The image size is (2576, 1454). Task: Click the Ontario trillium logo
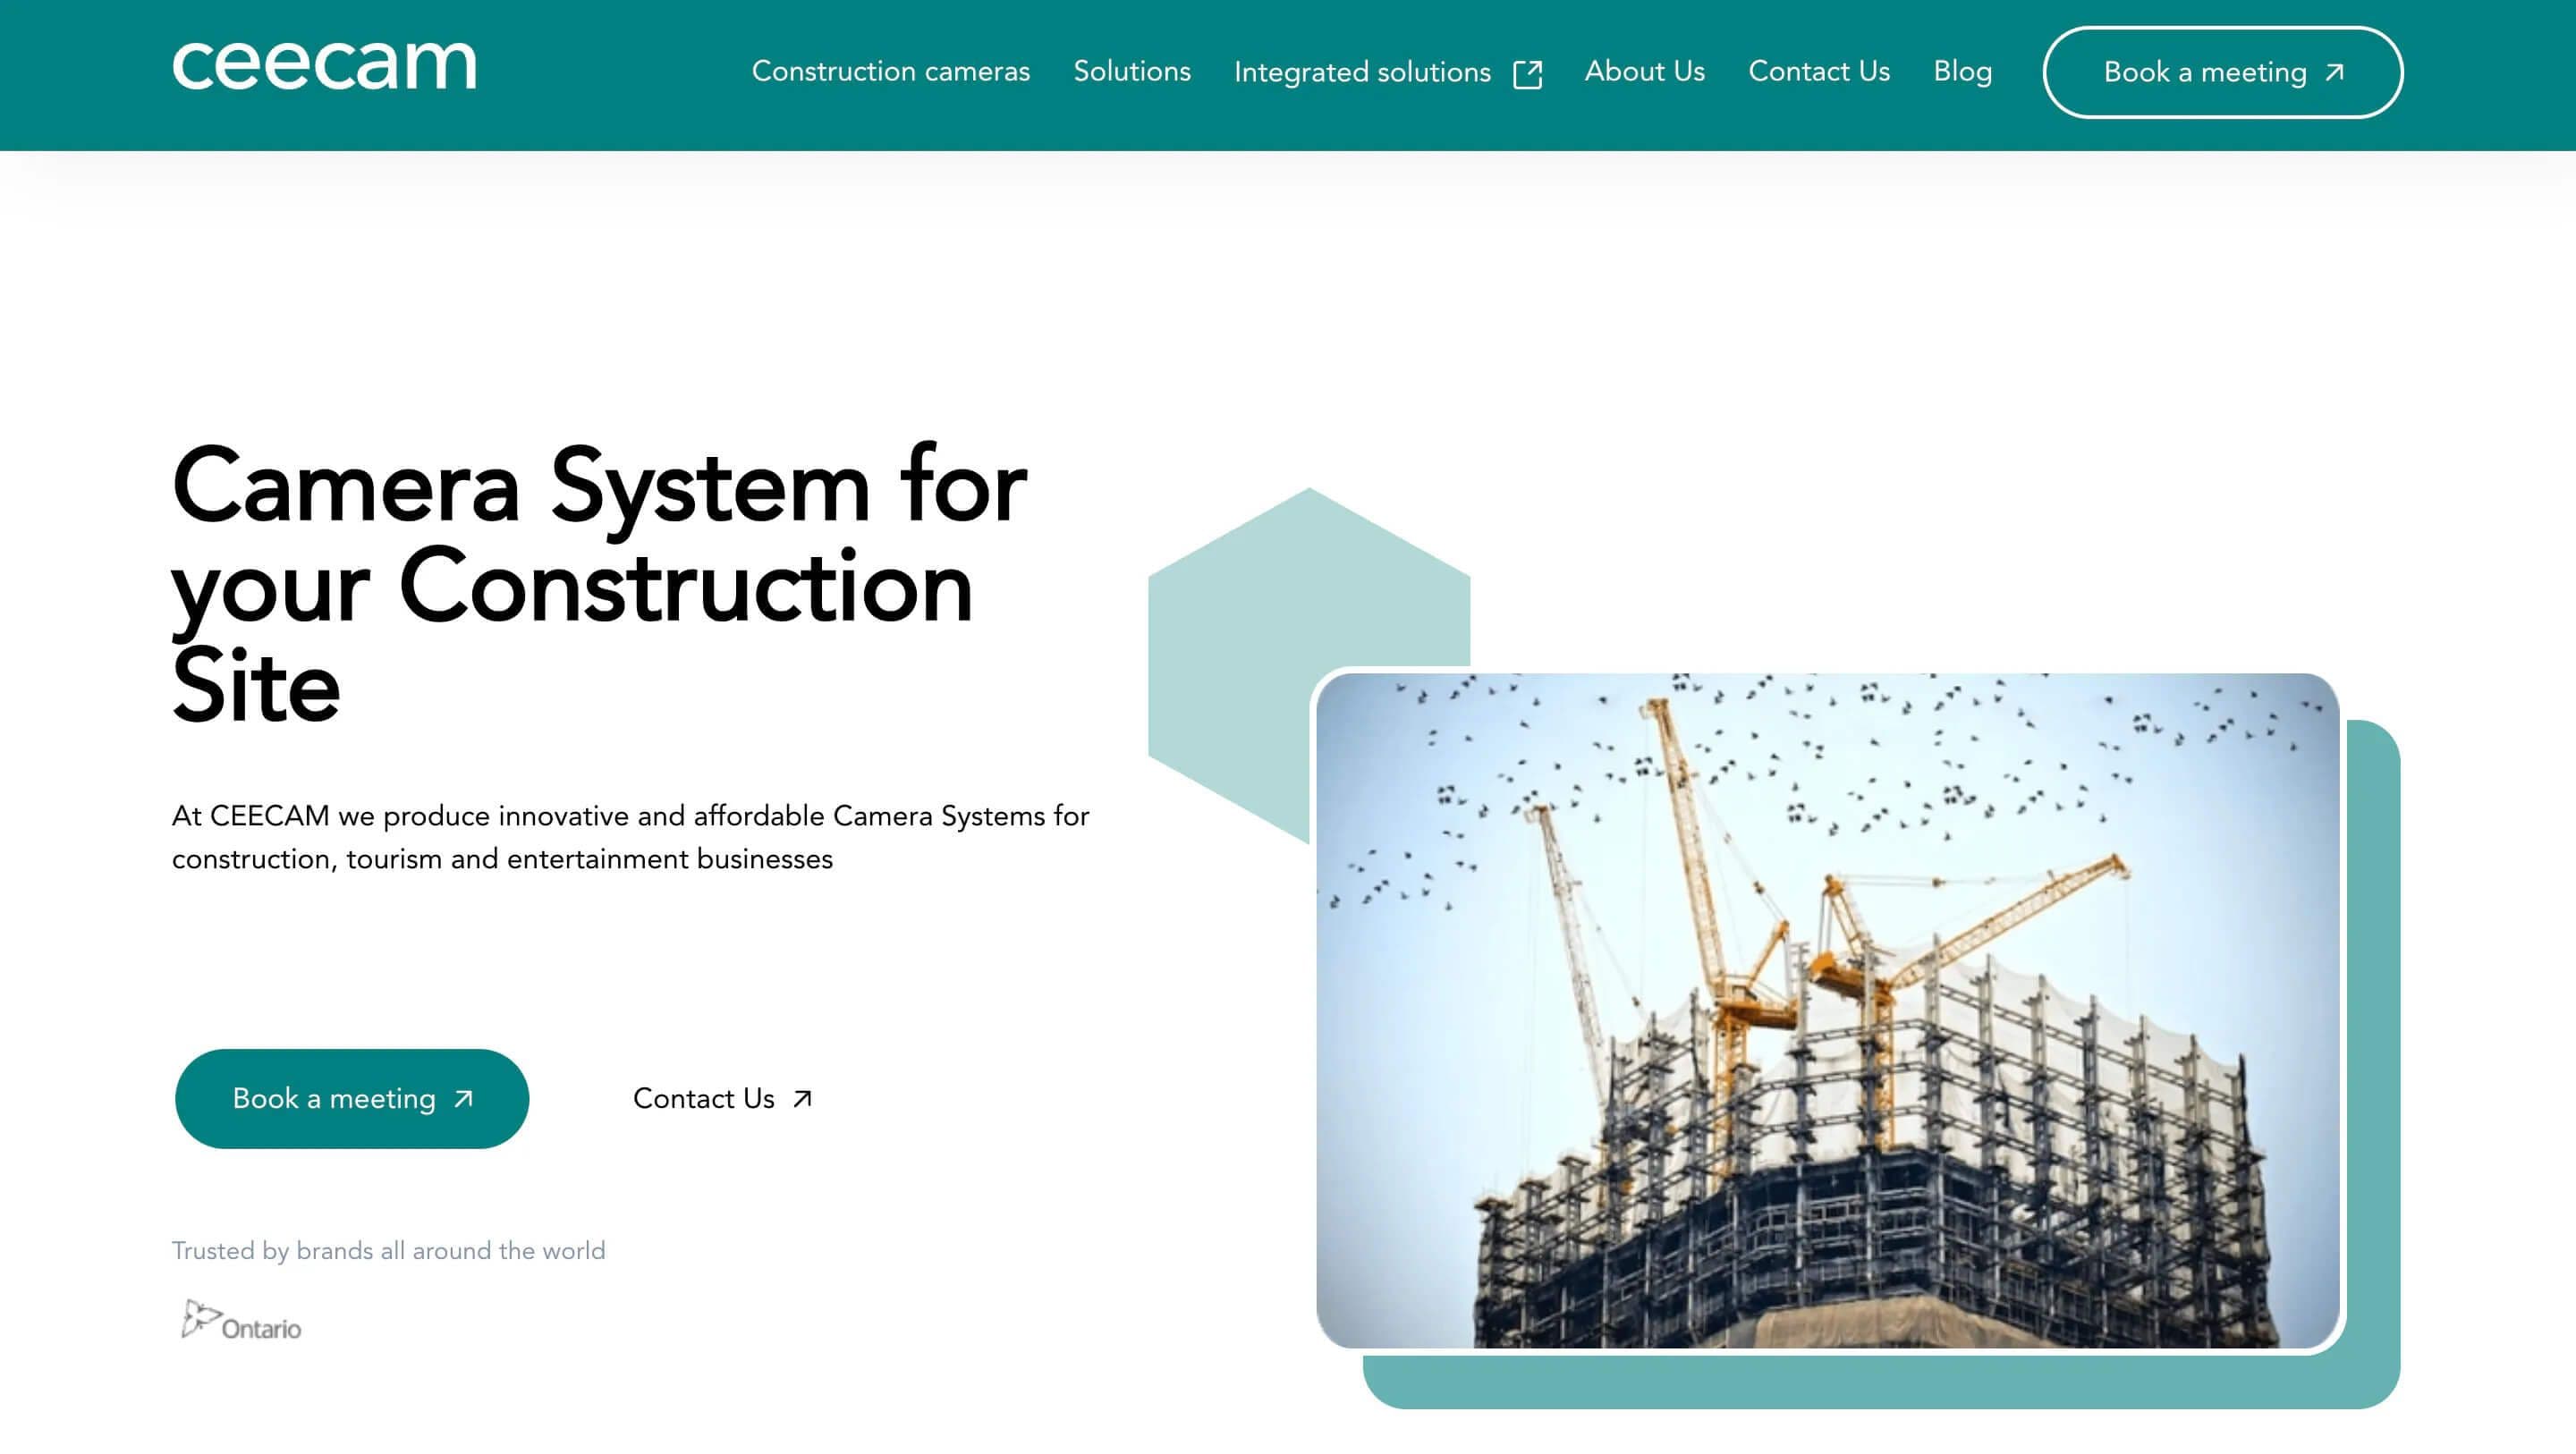241,1322
